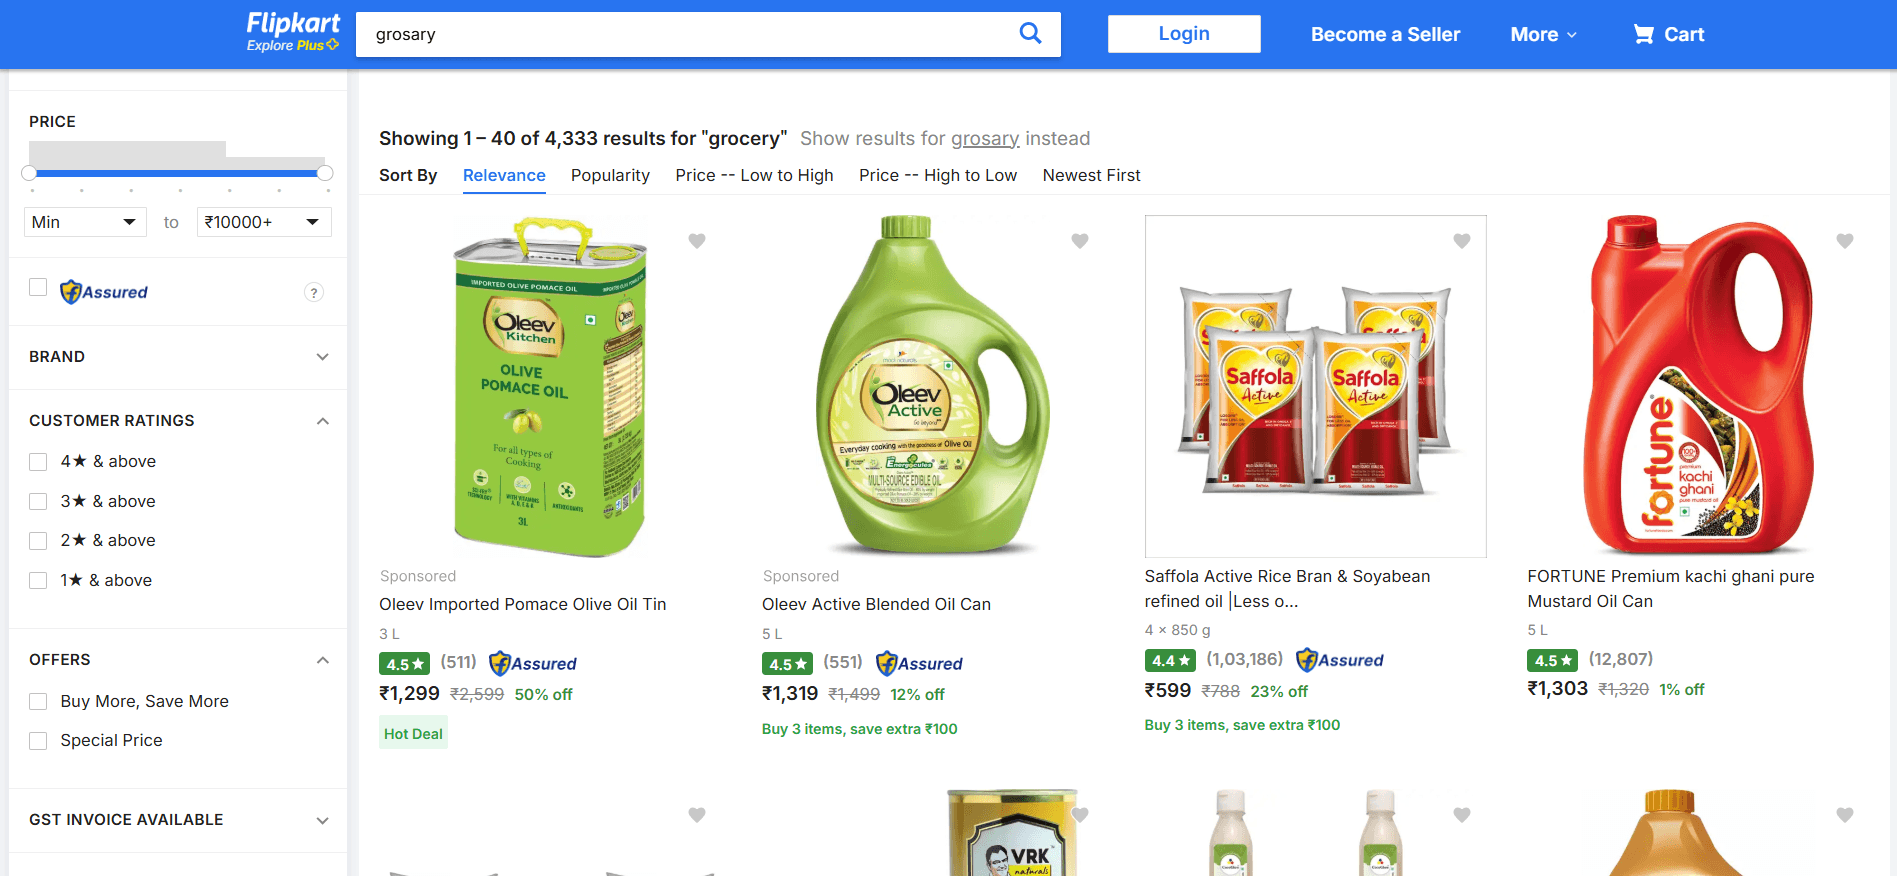Wishlist heart on Saffola Active oil

(x=1462, y=240)
